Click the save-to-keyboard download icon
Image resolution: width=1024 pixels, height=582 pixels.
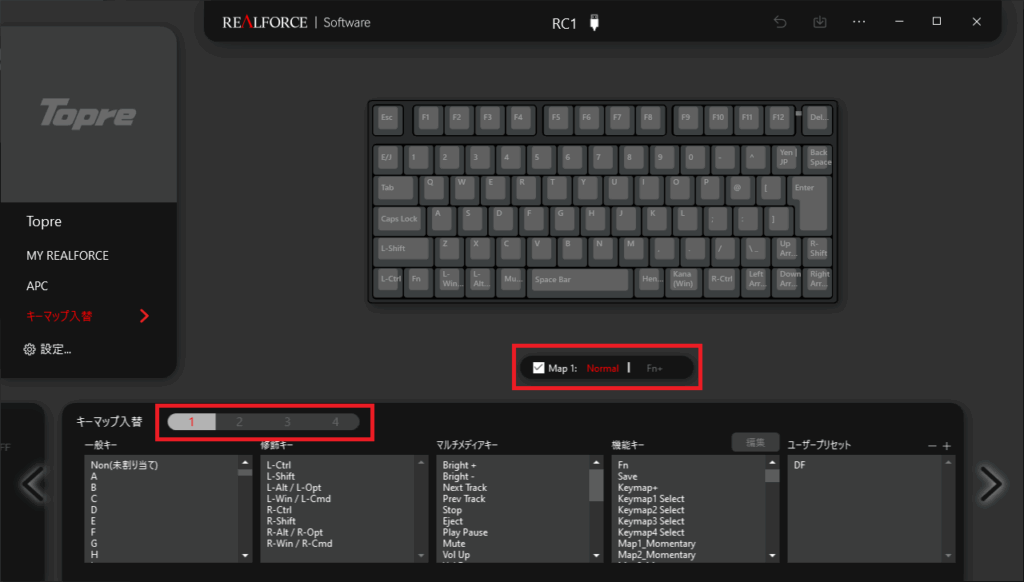click(x=820, y=22)
